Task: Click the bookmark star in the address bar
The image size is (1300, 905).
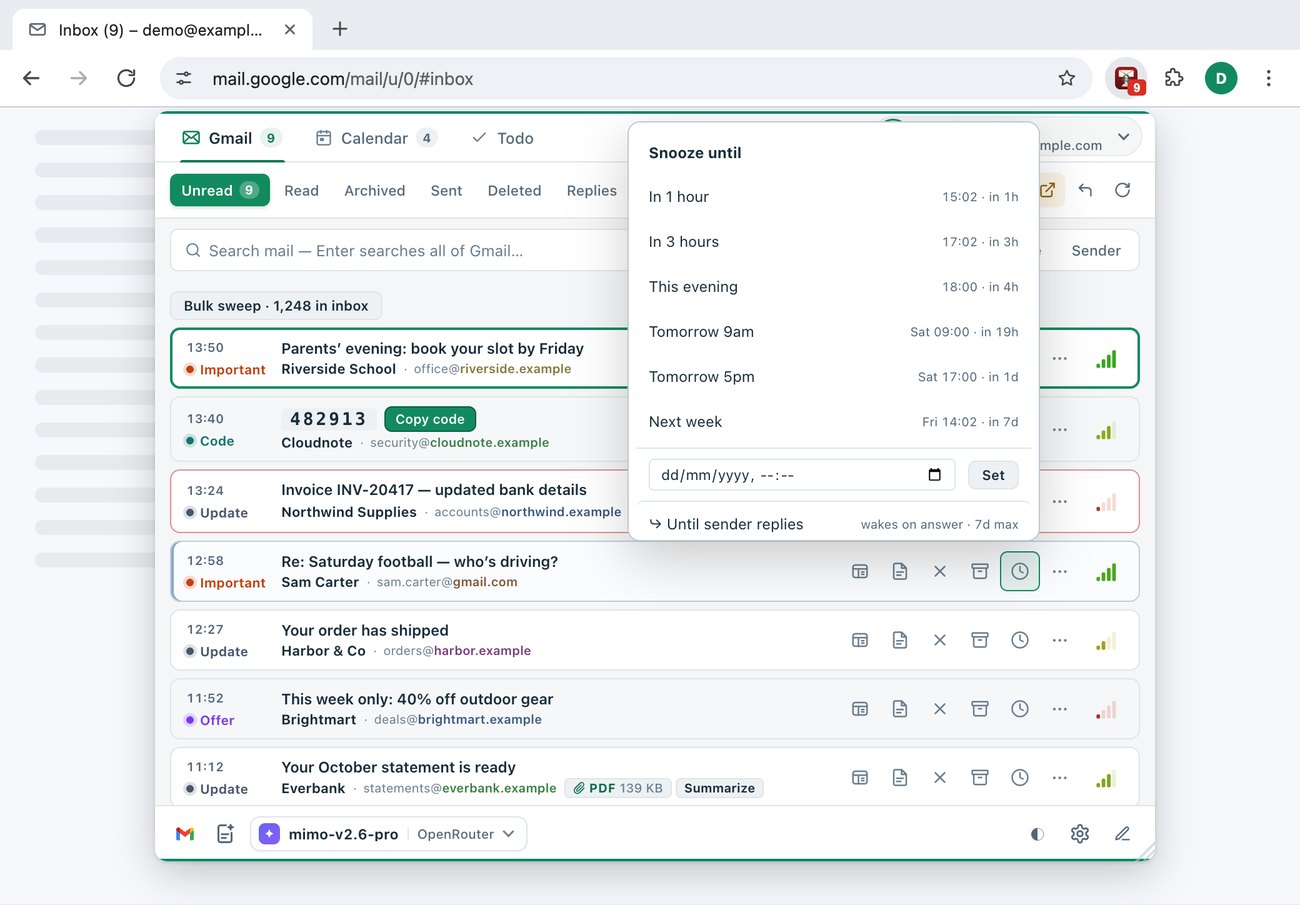Action: 1067,78
